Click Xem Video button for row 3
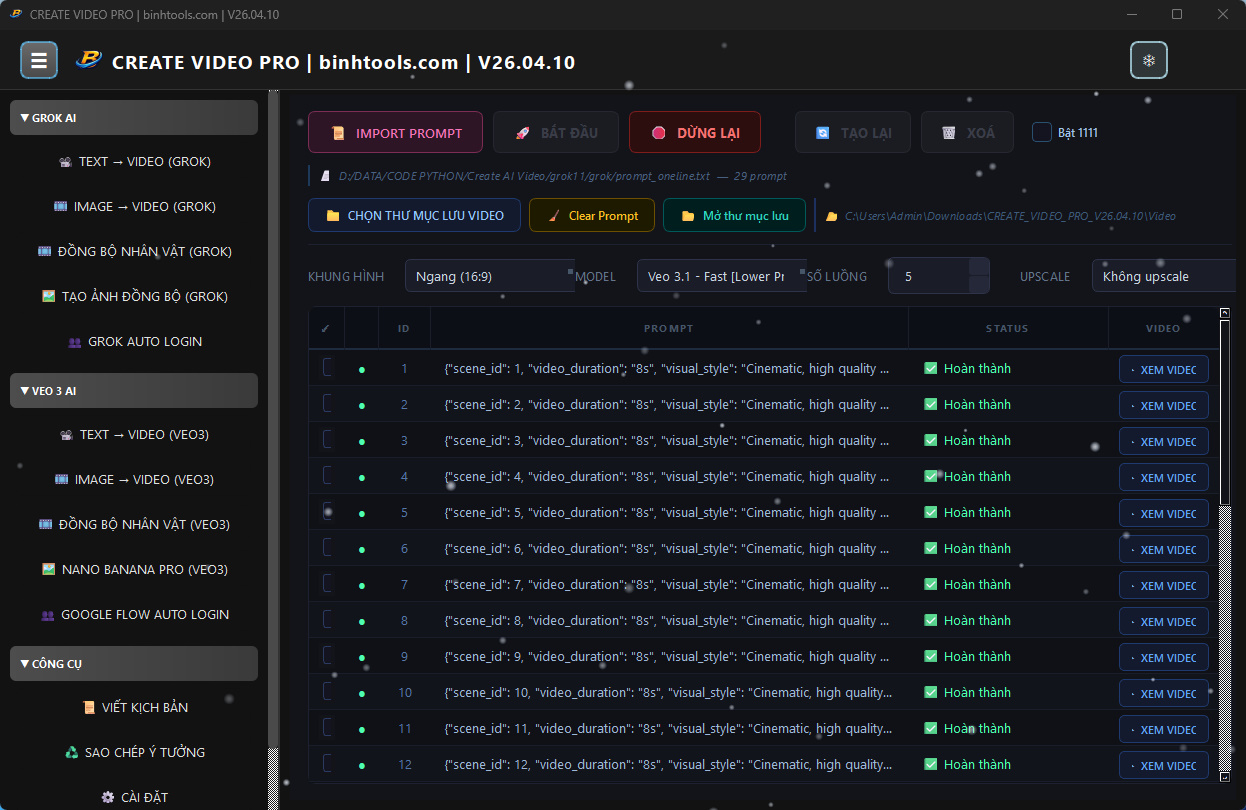 pos(1163,442)
